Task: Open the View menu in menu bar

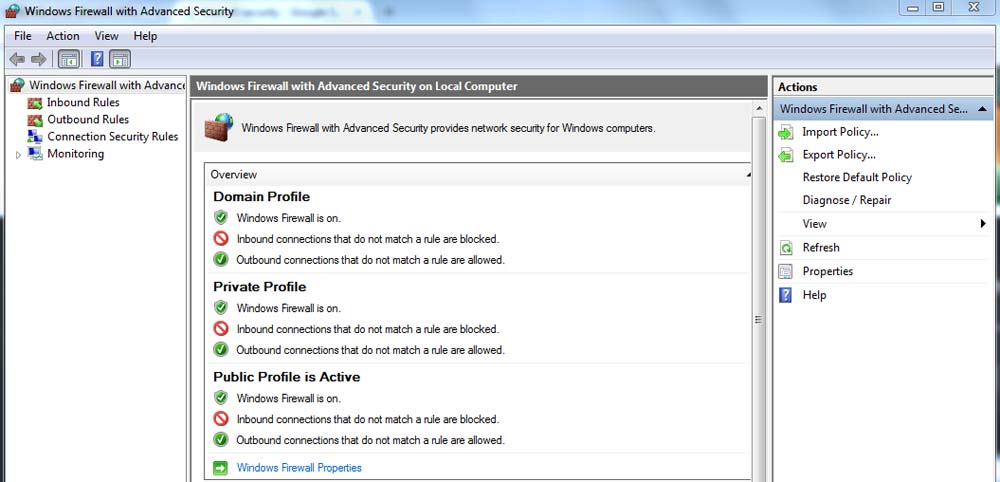Action: pos(107,36)
